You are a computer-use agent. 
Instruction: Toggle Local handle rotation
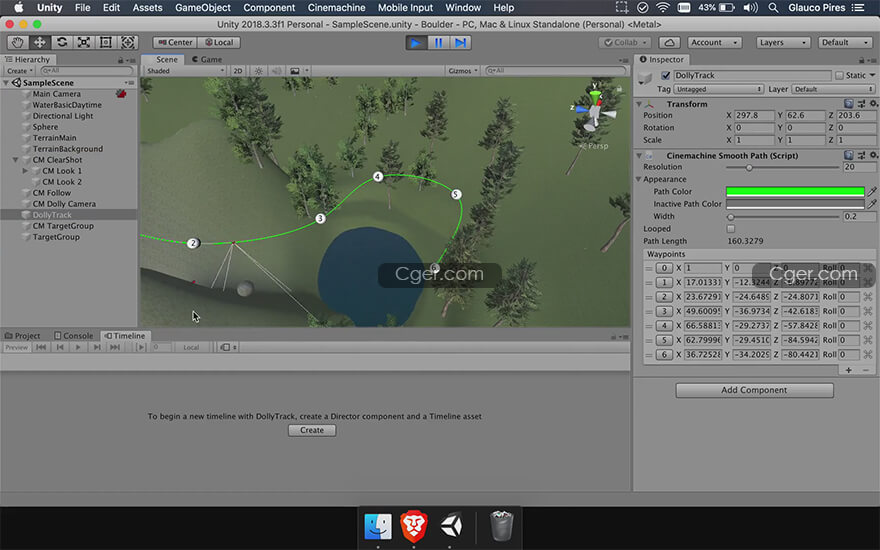point(219,43)
